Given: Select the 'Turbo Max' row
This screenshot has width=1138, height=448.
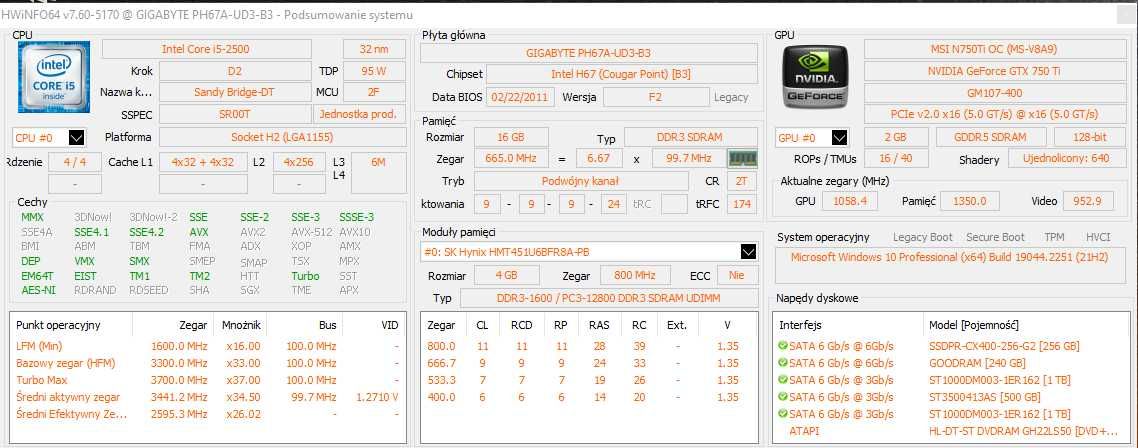Looking at the screenshot, I should tap(208, 380).
